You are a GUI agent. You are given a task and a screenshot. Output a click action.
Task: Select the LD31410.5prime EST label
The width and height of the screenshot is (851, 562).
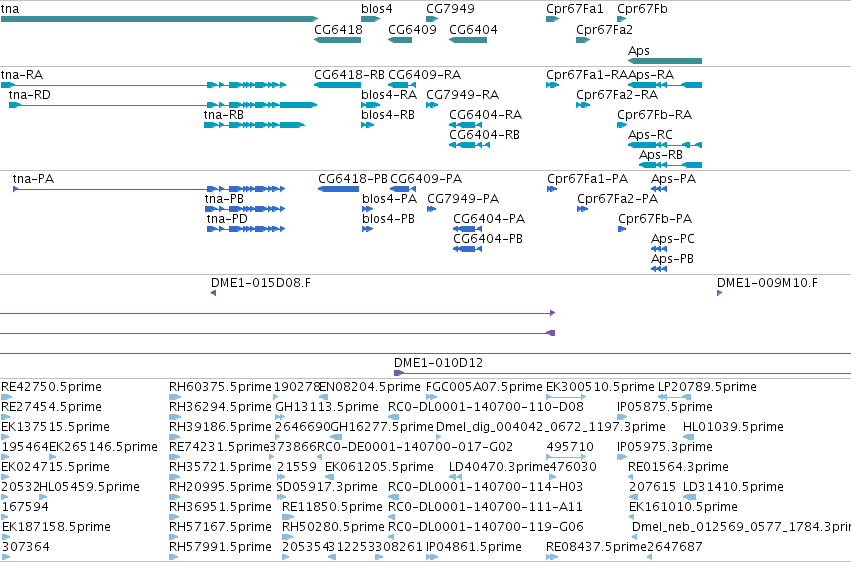[x=733, y=487]
